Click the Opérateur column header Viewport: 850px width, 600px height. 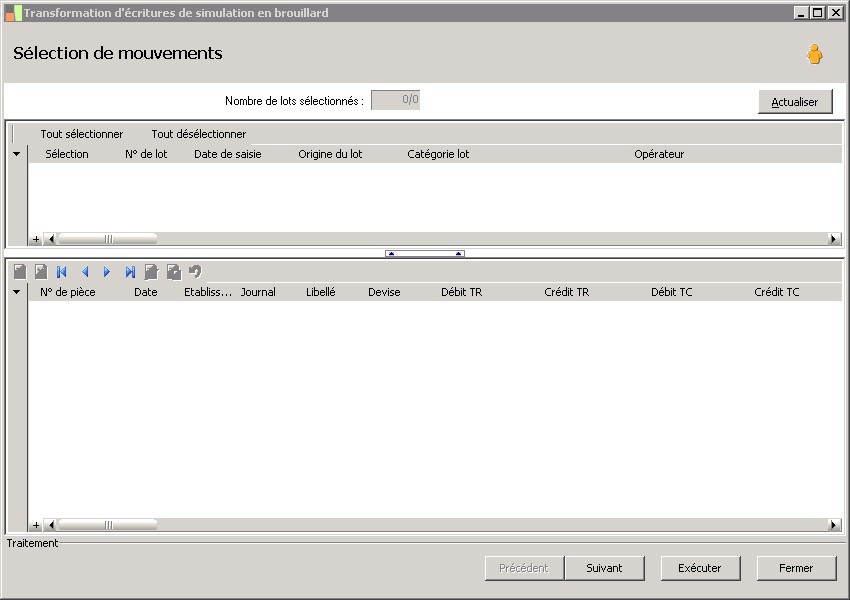point(659,154)
